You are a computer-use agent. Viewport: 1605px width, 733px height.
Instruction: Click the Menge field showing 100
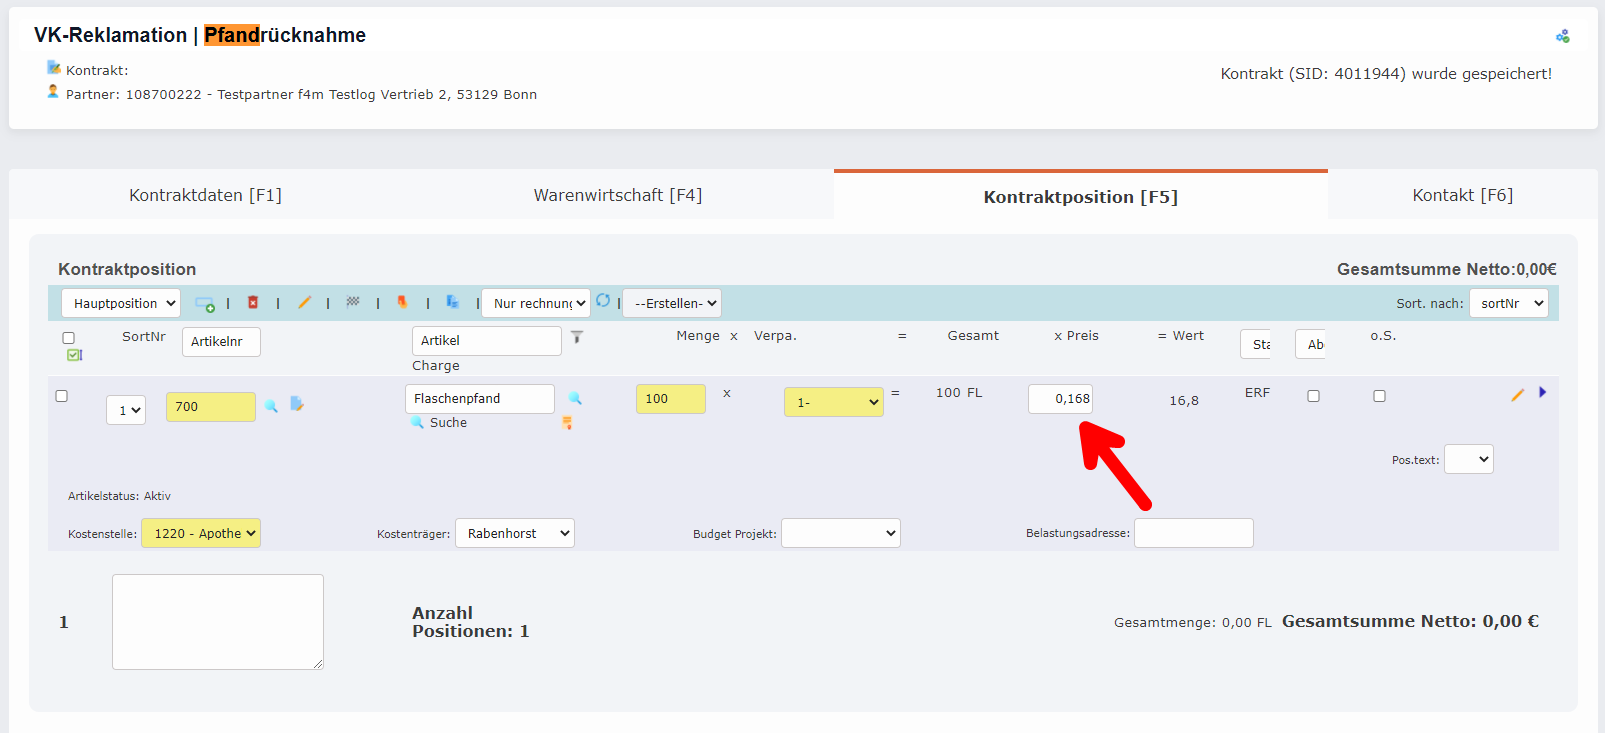point(670,399)
